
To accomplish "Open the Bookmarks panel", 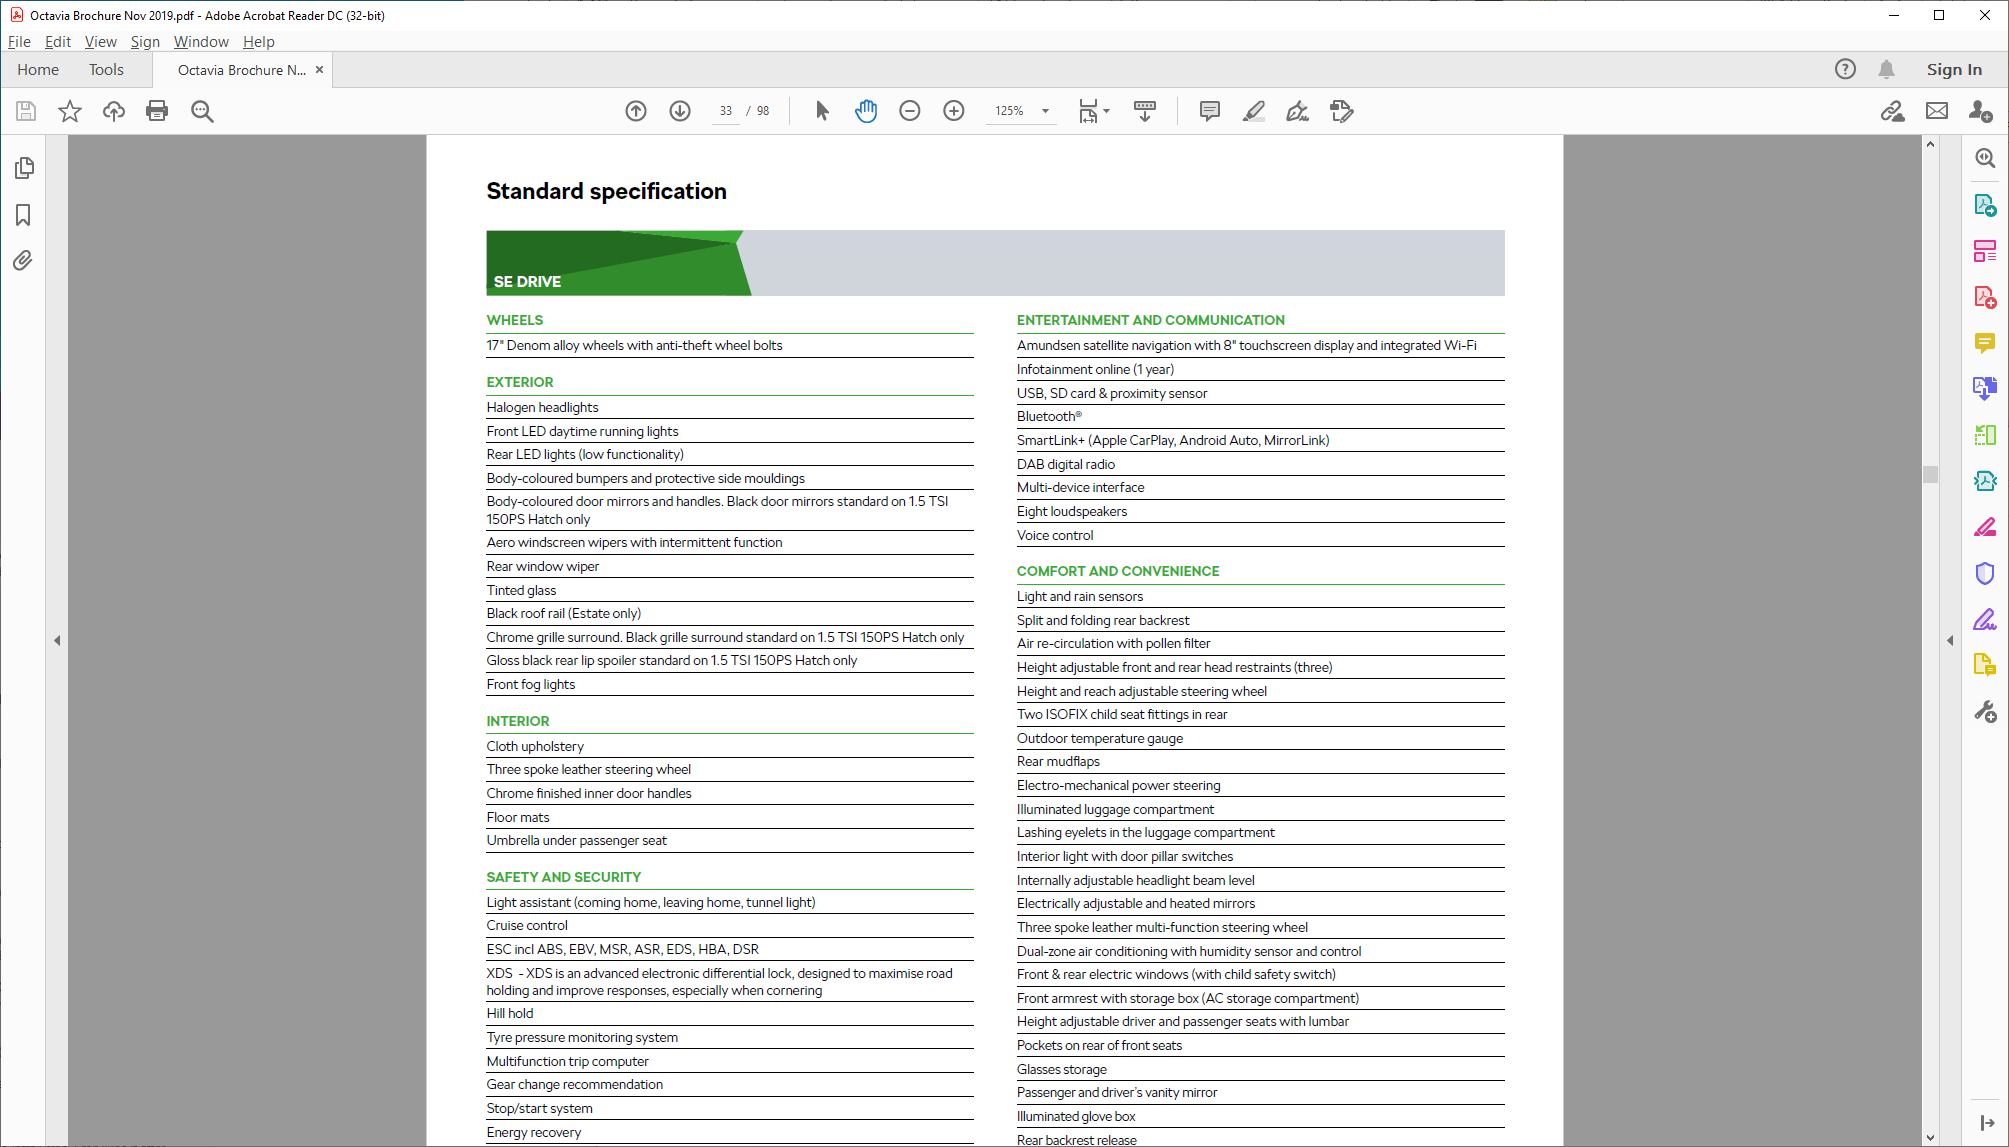I will [x=23, y=215].
